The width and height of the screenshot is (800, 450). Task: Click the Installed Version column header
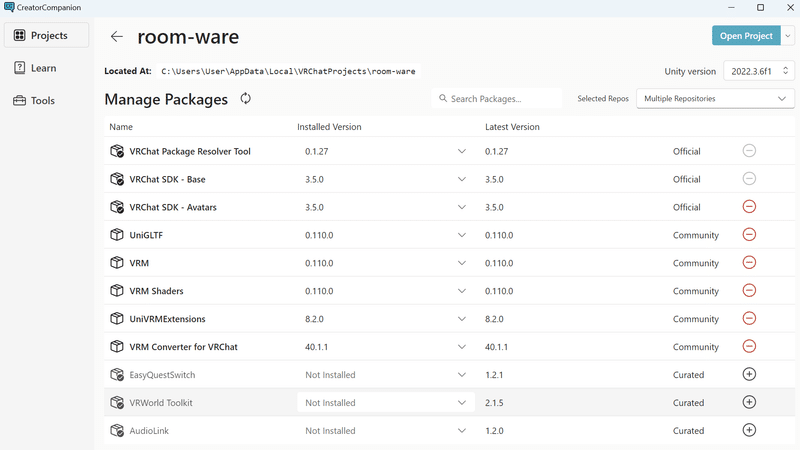click(x=329, y=127)
